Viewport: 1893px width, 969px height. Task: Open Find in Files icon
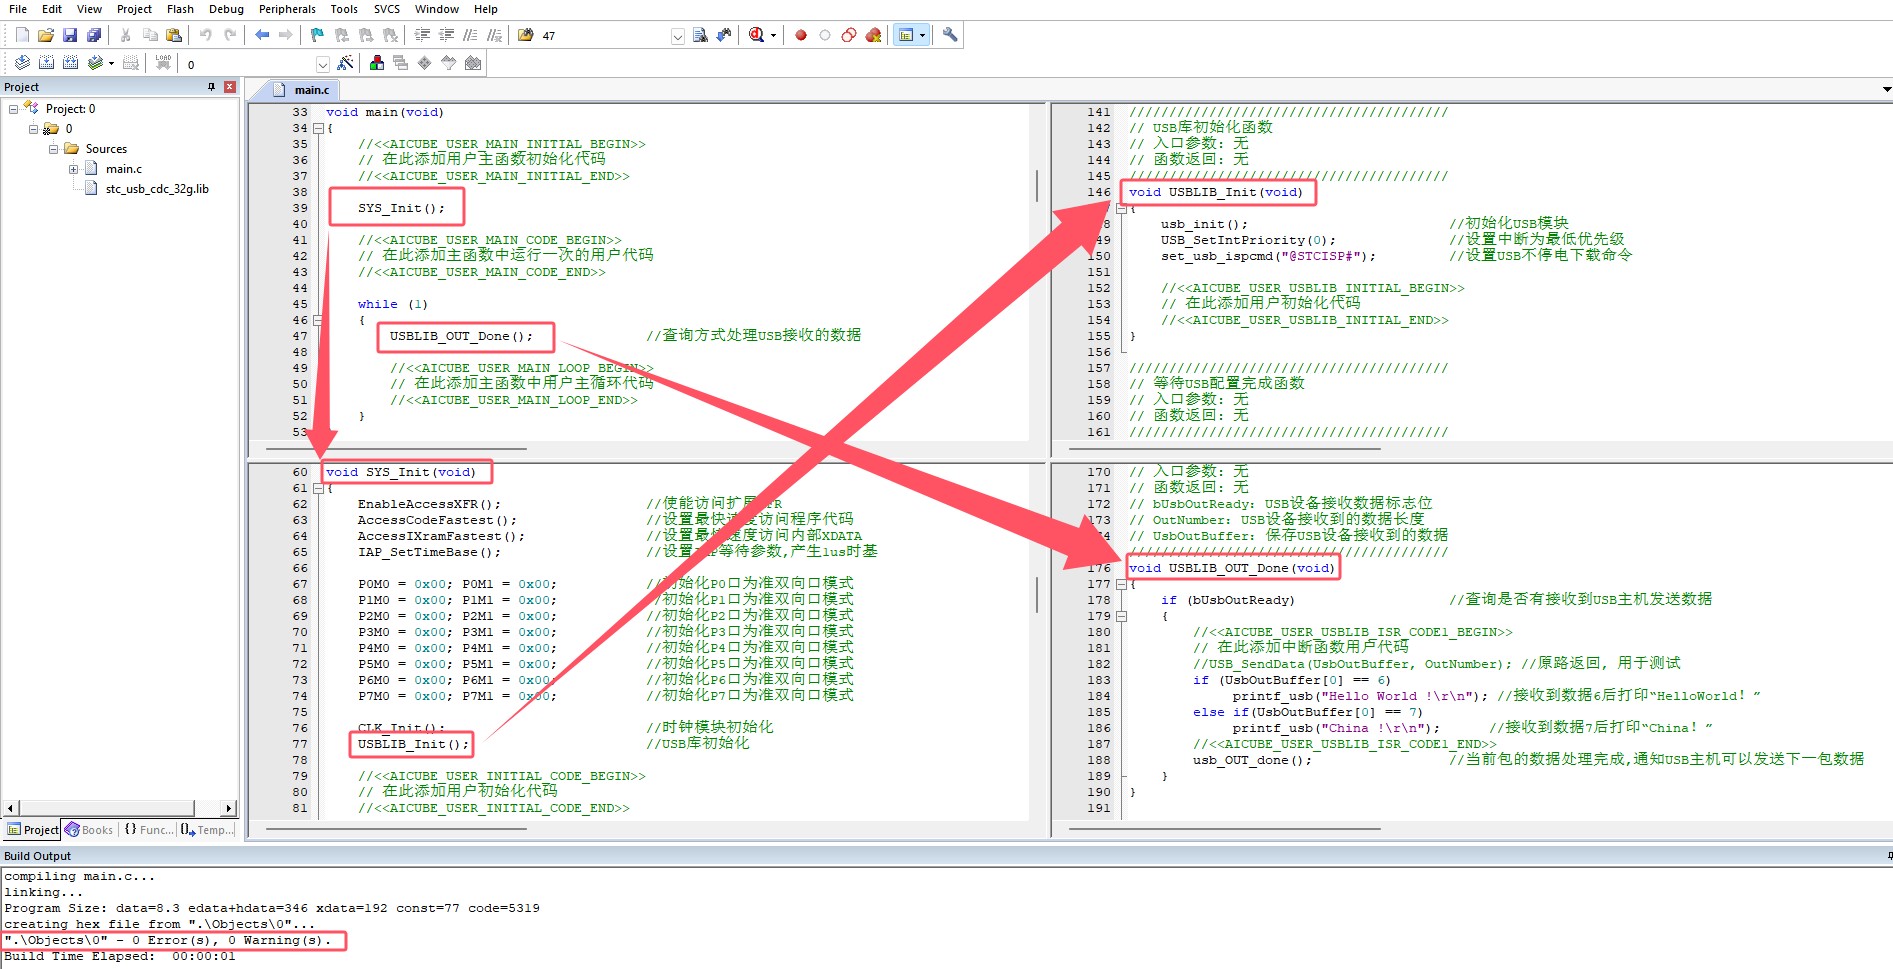526,35
